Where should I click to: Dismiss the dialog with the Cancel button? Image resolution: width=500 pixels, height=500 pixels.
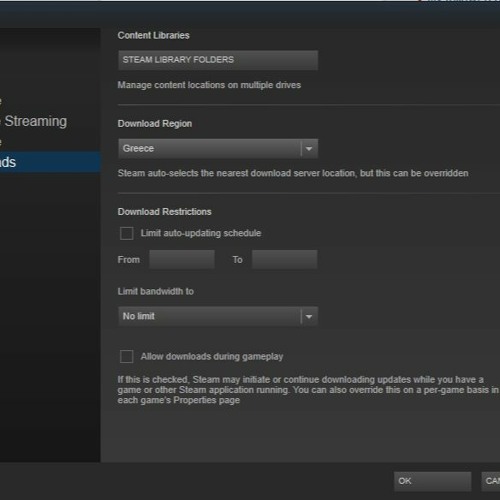click(491, 481)
